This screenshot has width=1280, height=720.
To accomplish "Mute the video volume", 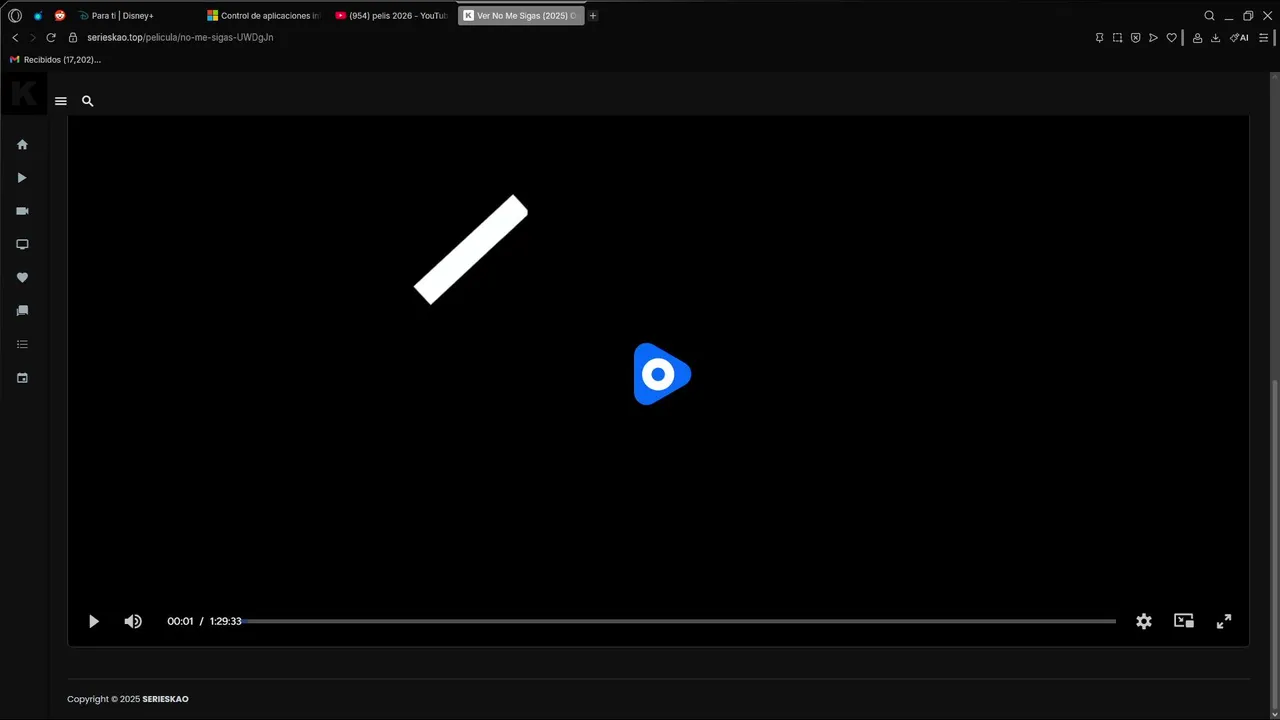I will [x=133, y=621].
